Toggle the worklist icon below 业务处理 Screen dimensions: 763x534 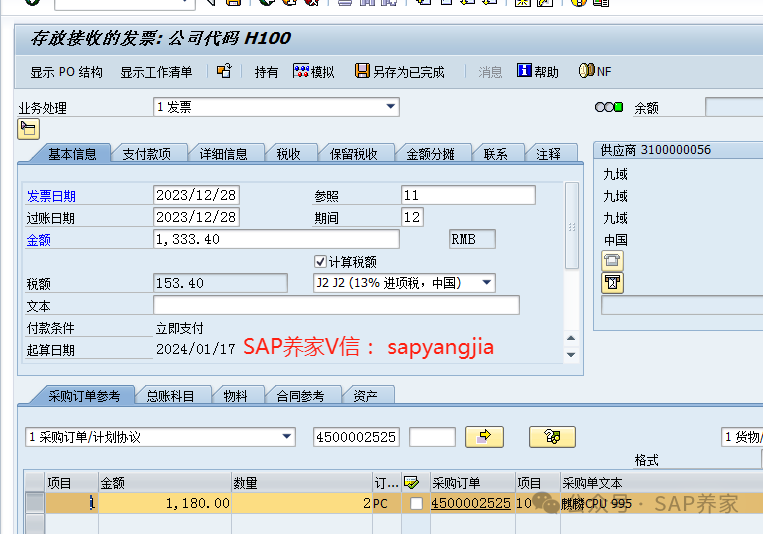pyautogui.click(x=28, y=129)
